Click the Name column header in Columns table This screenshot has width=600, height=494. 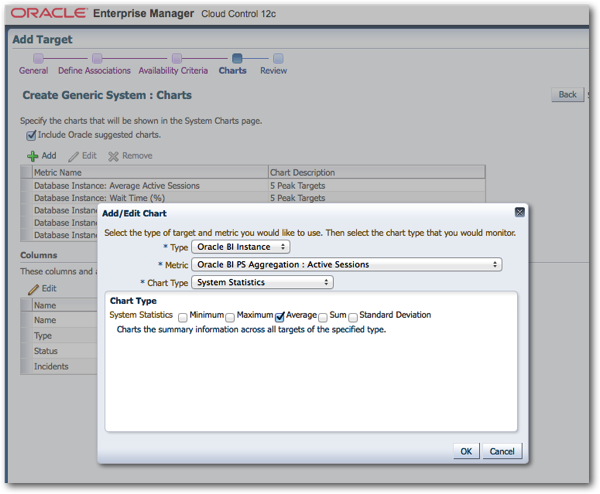64,305
